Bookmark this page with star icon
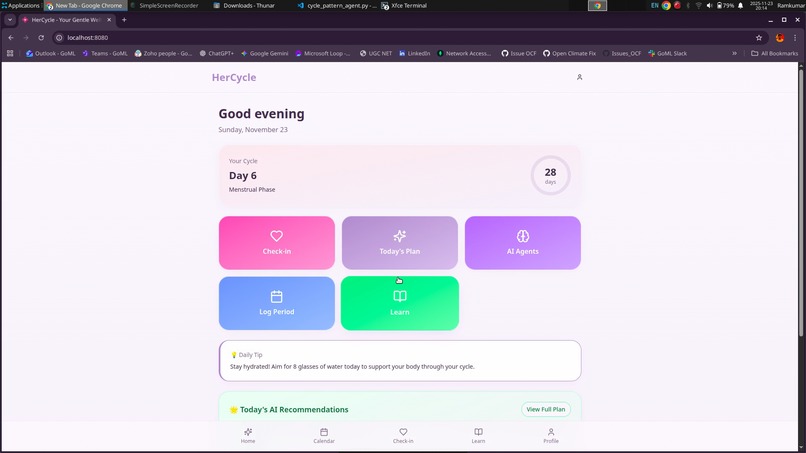 pyautogui.click(x=759, y=38)
